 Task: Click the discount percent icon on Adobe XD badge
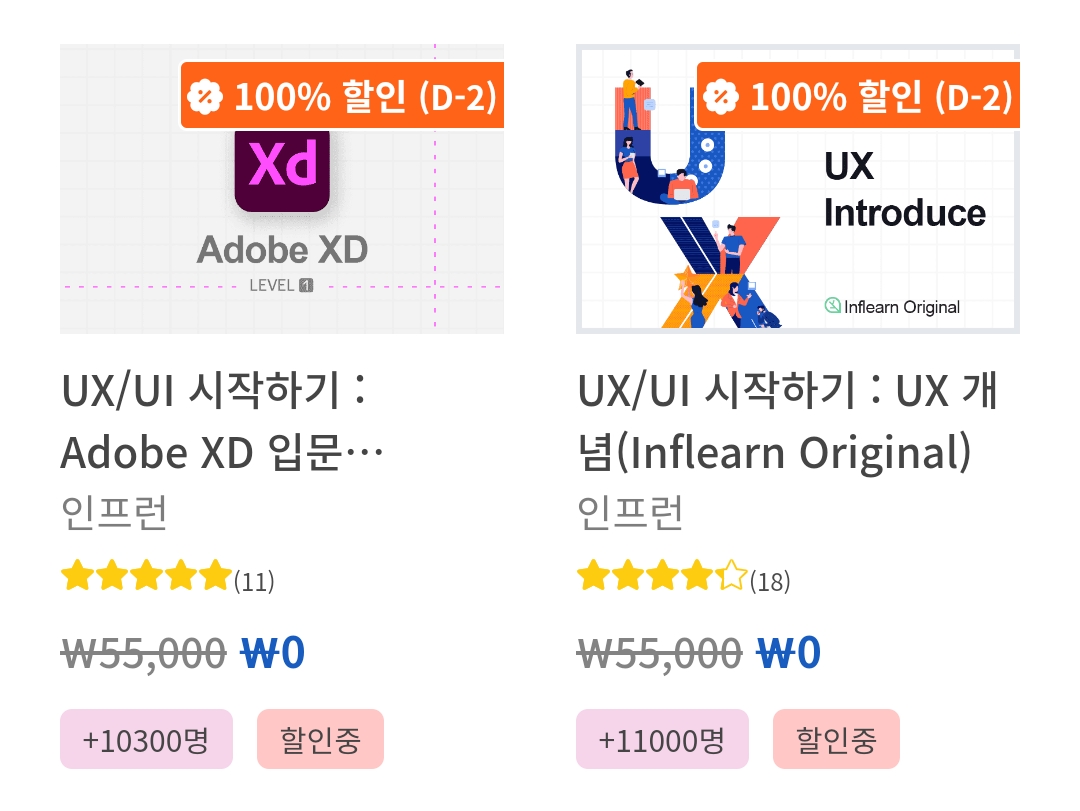(x=205, y=96)
